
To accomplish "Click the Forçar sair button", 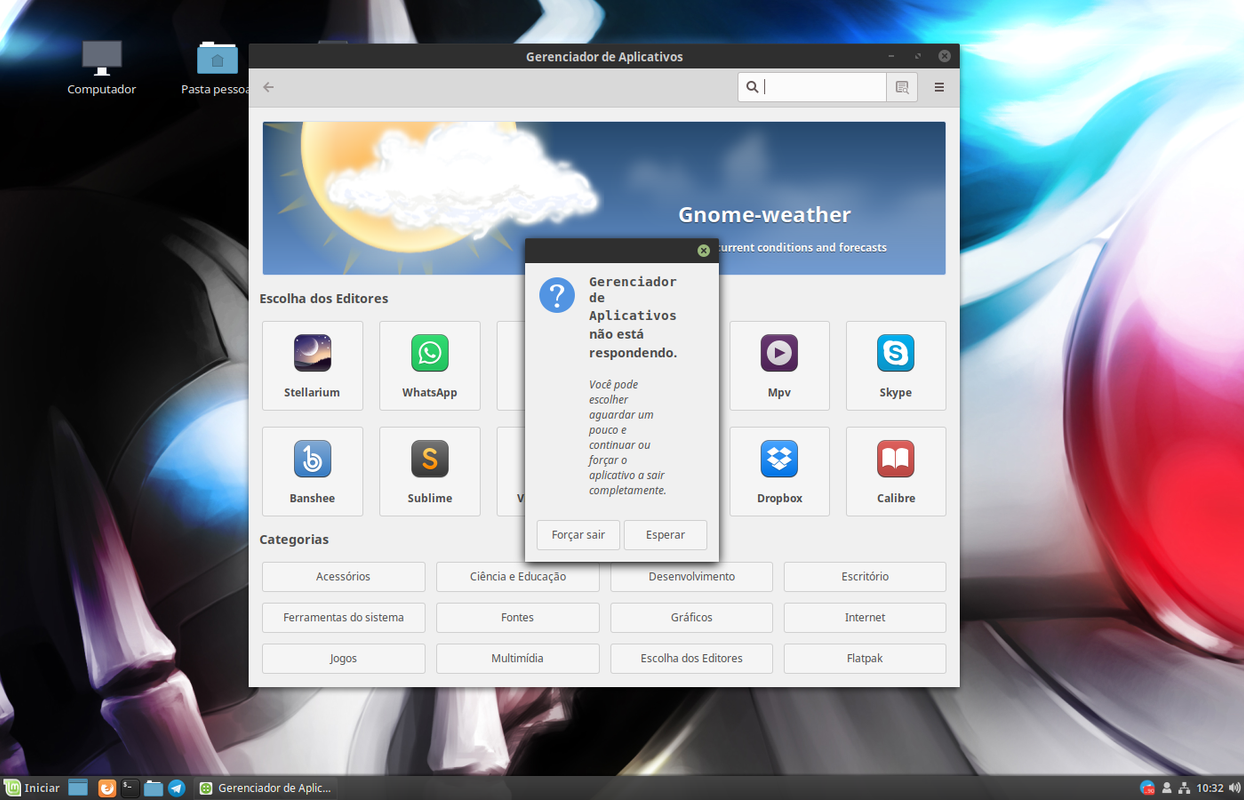I will [578, 535].
